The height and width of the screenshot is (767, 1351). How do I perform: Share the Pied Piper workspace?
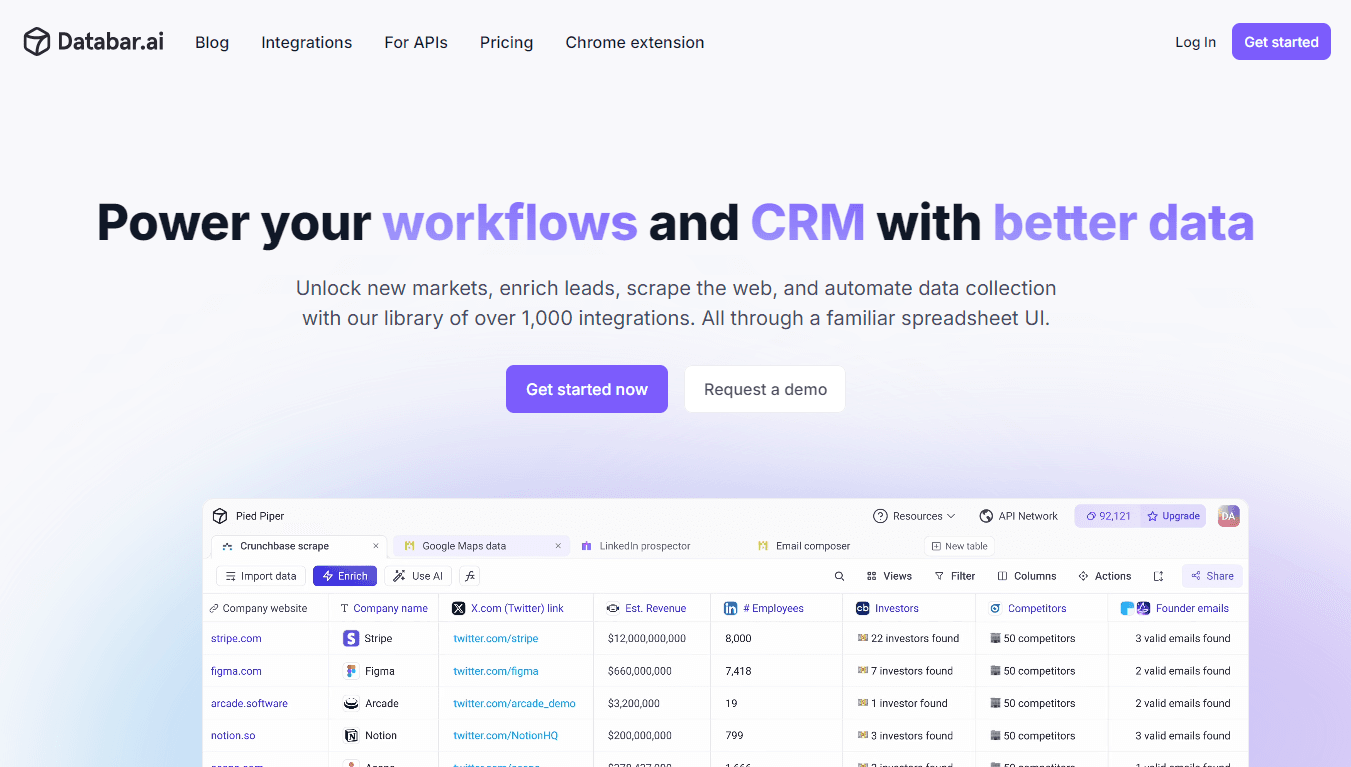click(1211, 576)
